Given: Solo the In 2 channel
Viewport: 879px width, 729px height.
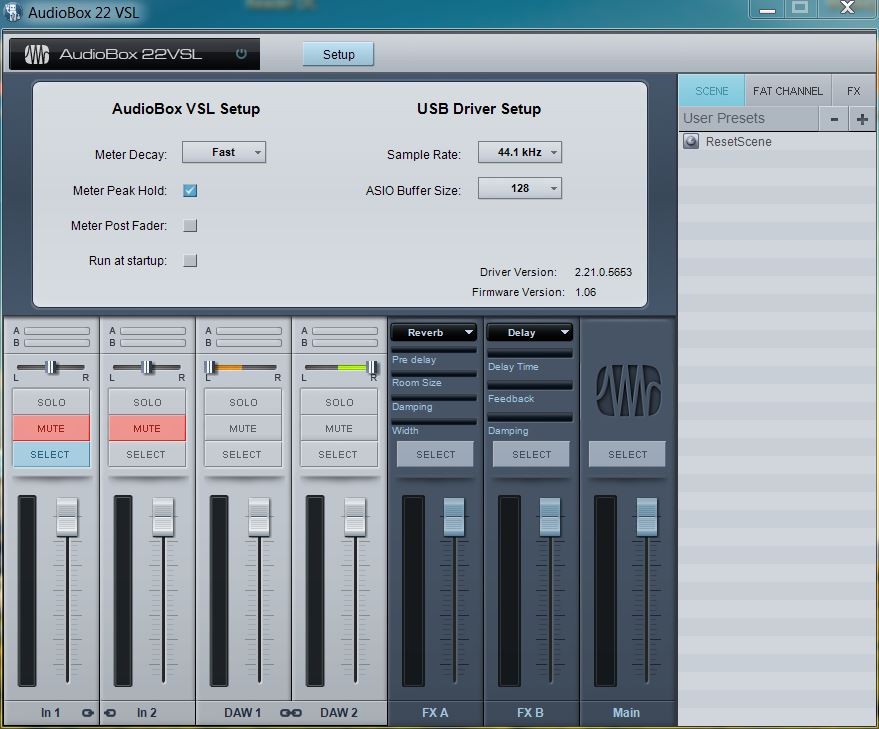Looking at the screenshot, I should coord(147,402).
